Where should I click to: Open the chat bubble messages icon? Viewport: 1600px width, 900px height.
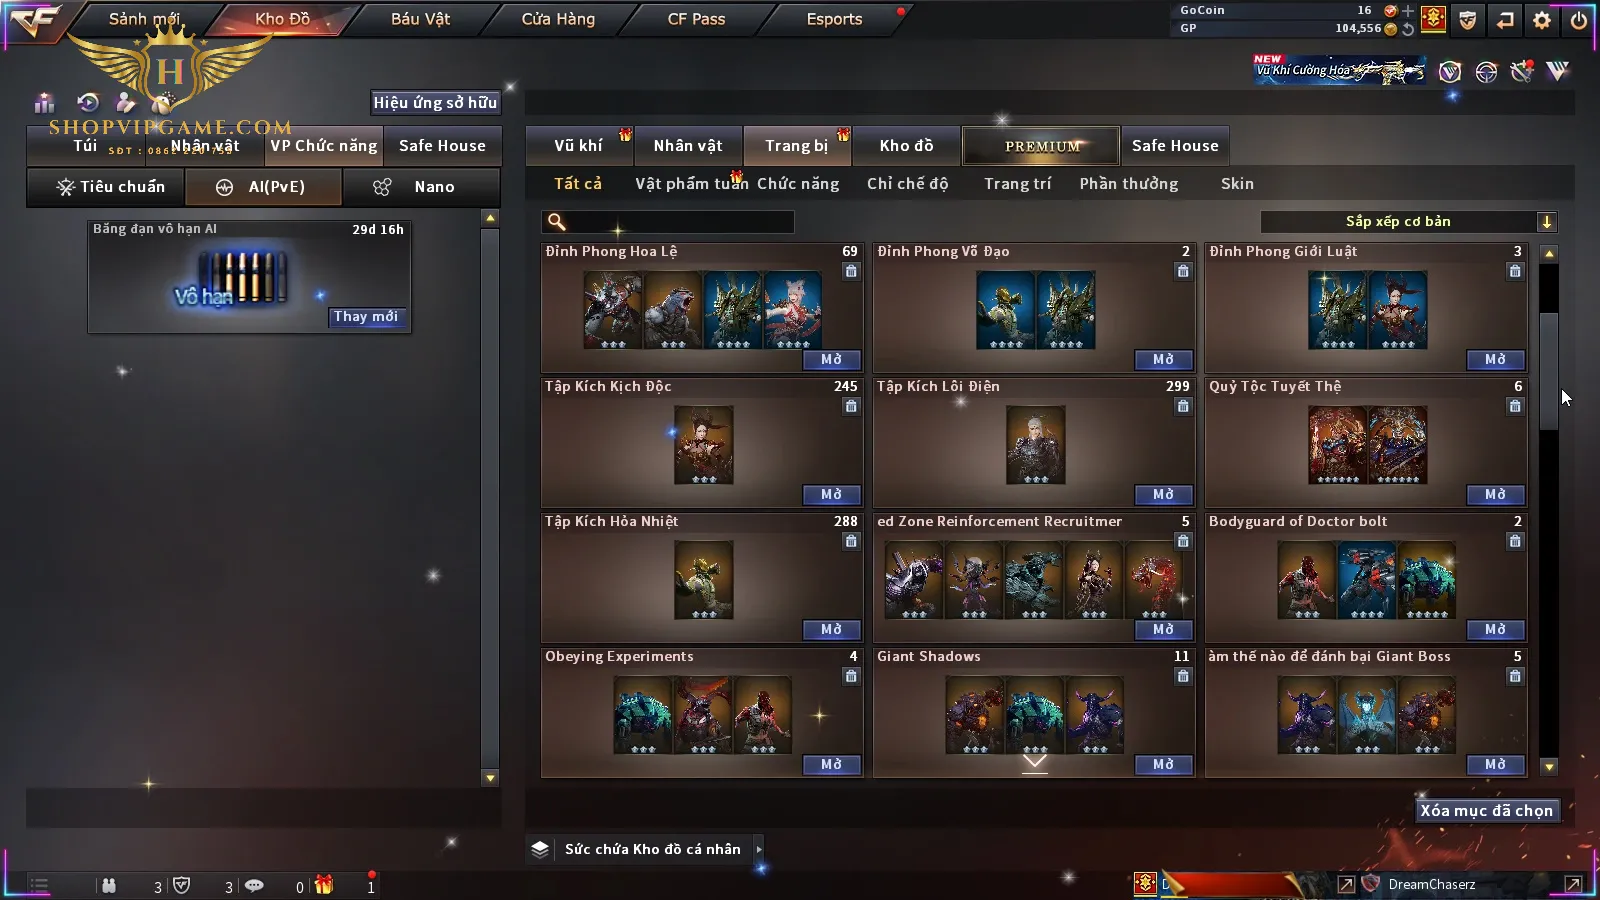pyautogui.click(x=254, y=885)
